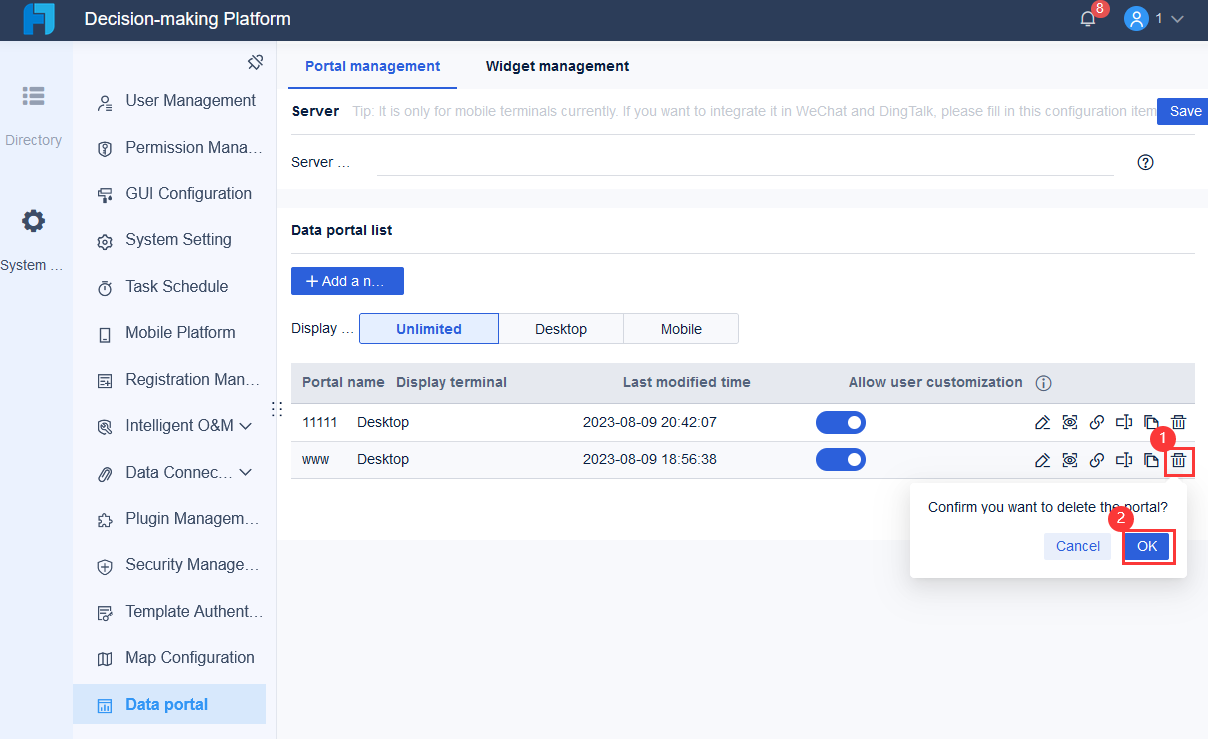The height and width of the screenshot is (739, 1208).
Task: Click the Add a new portal button
Action: (347, 281)
